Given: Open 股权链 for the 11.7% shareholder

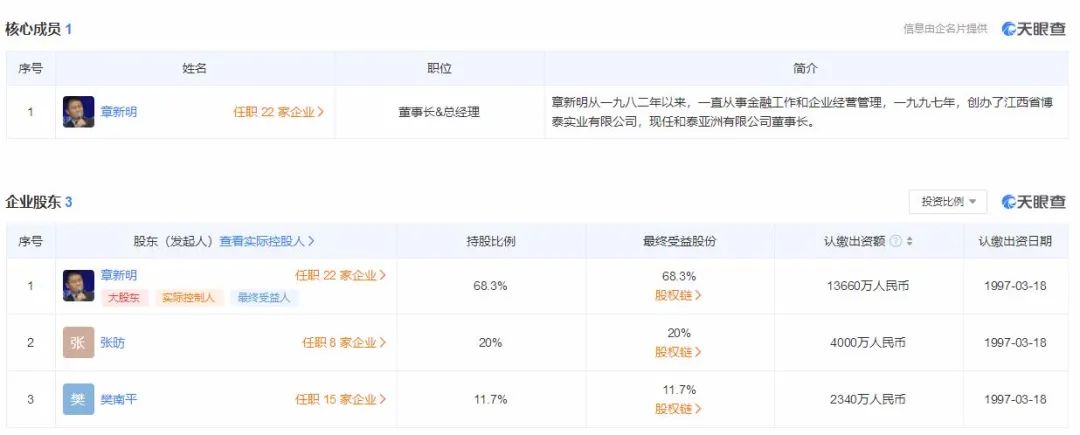Looking at the screenshot, I should pos(679,409).
